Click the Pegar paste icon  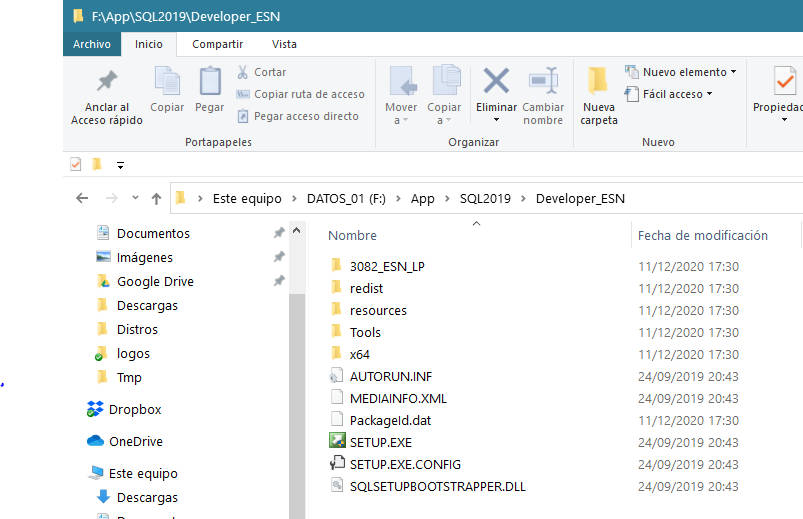[210, 80]
